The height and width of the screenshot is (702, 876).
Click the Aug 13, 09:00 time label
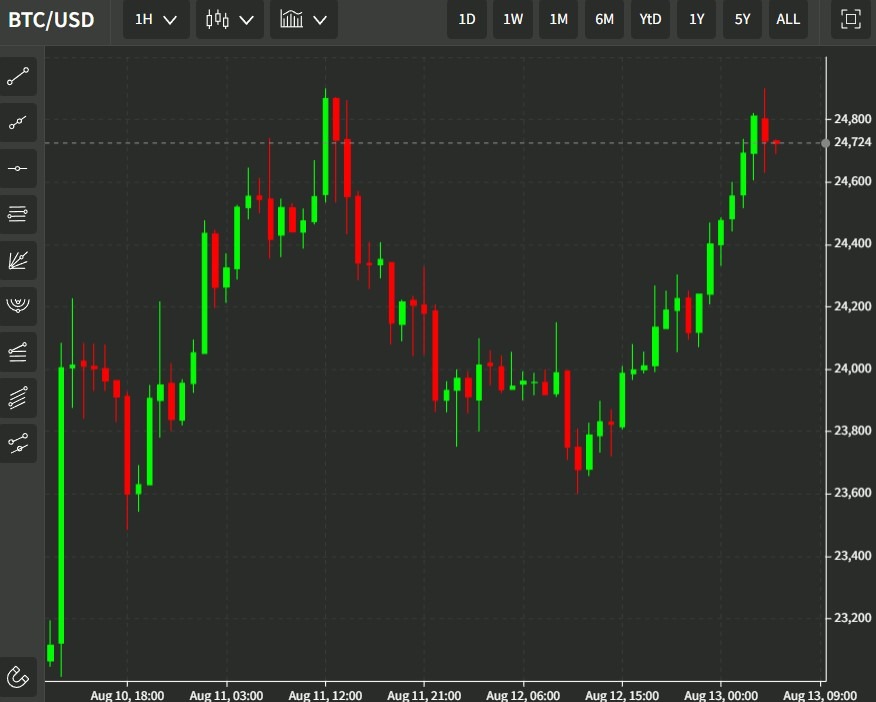[820, 695]
